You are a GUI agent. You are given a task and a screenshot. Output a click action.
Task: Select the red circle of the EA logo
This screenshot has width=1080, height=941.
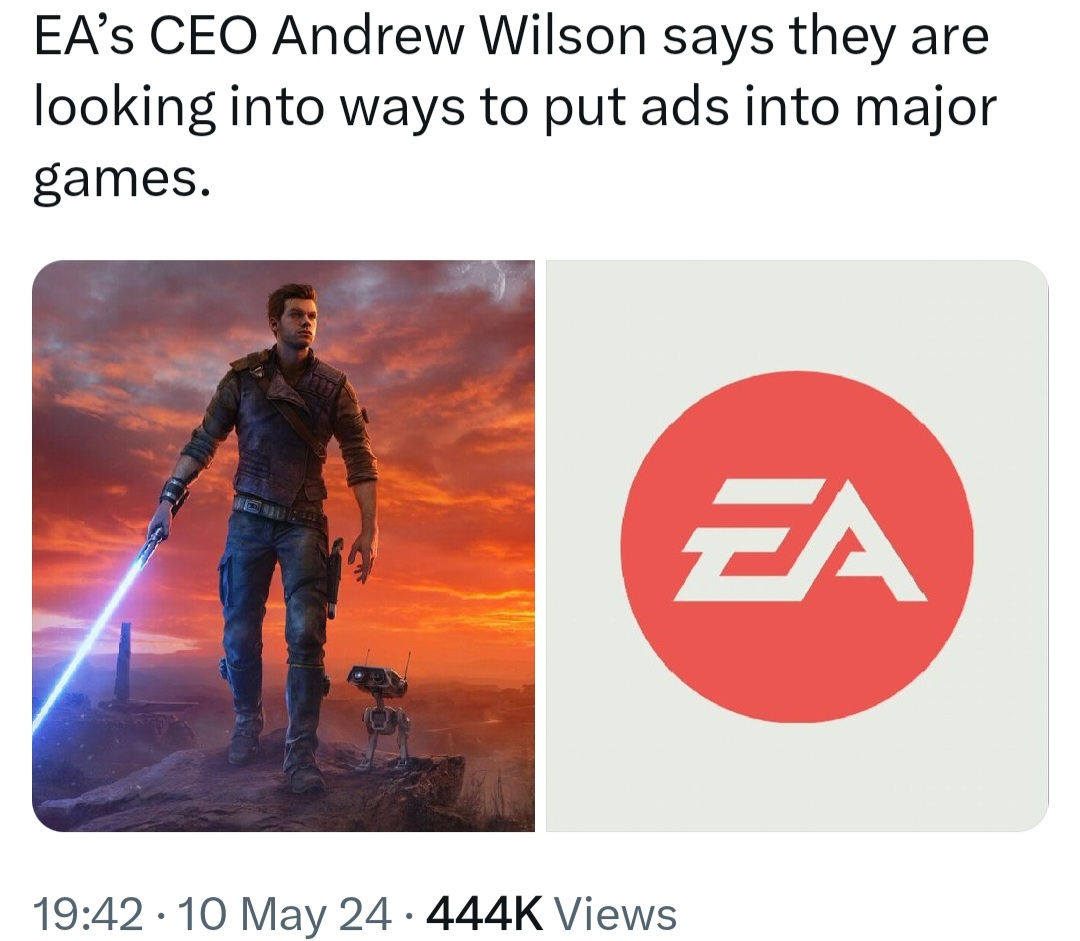pyautogui.click(x=797, y=547)
